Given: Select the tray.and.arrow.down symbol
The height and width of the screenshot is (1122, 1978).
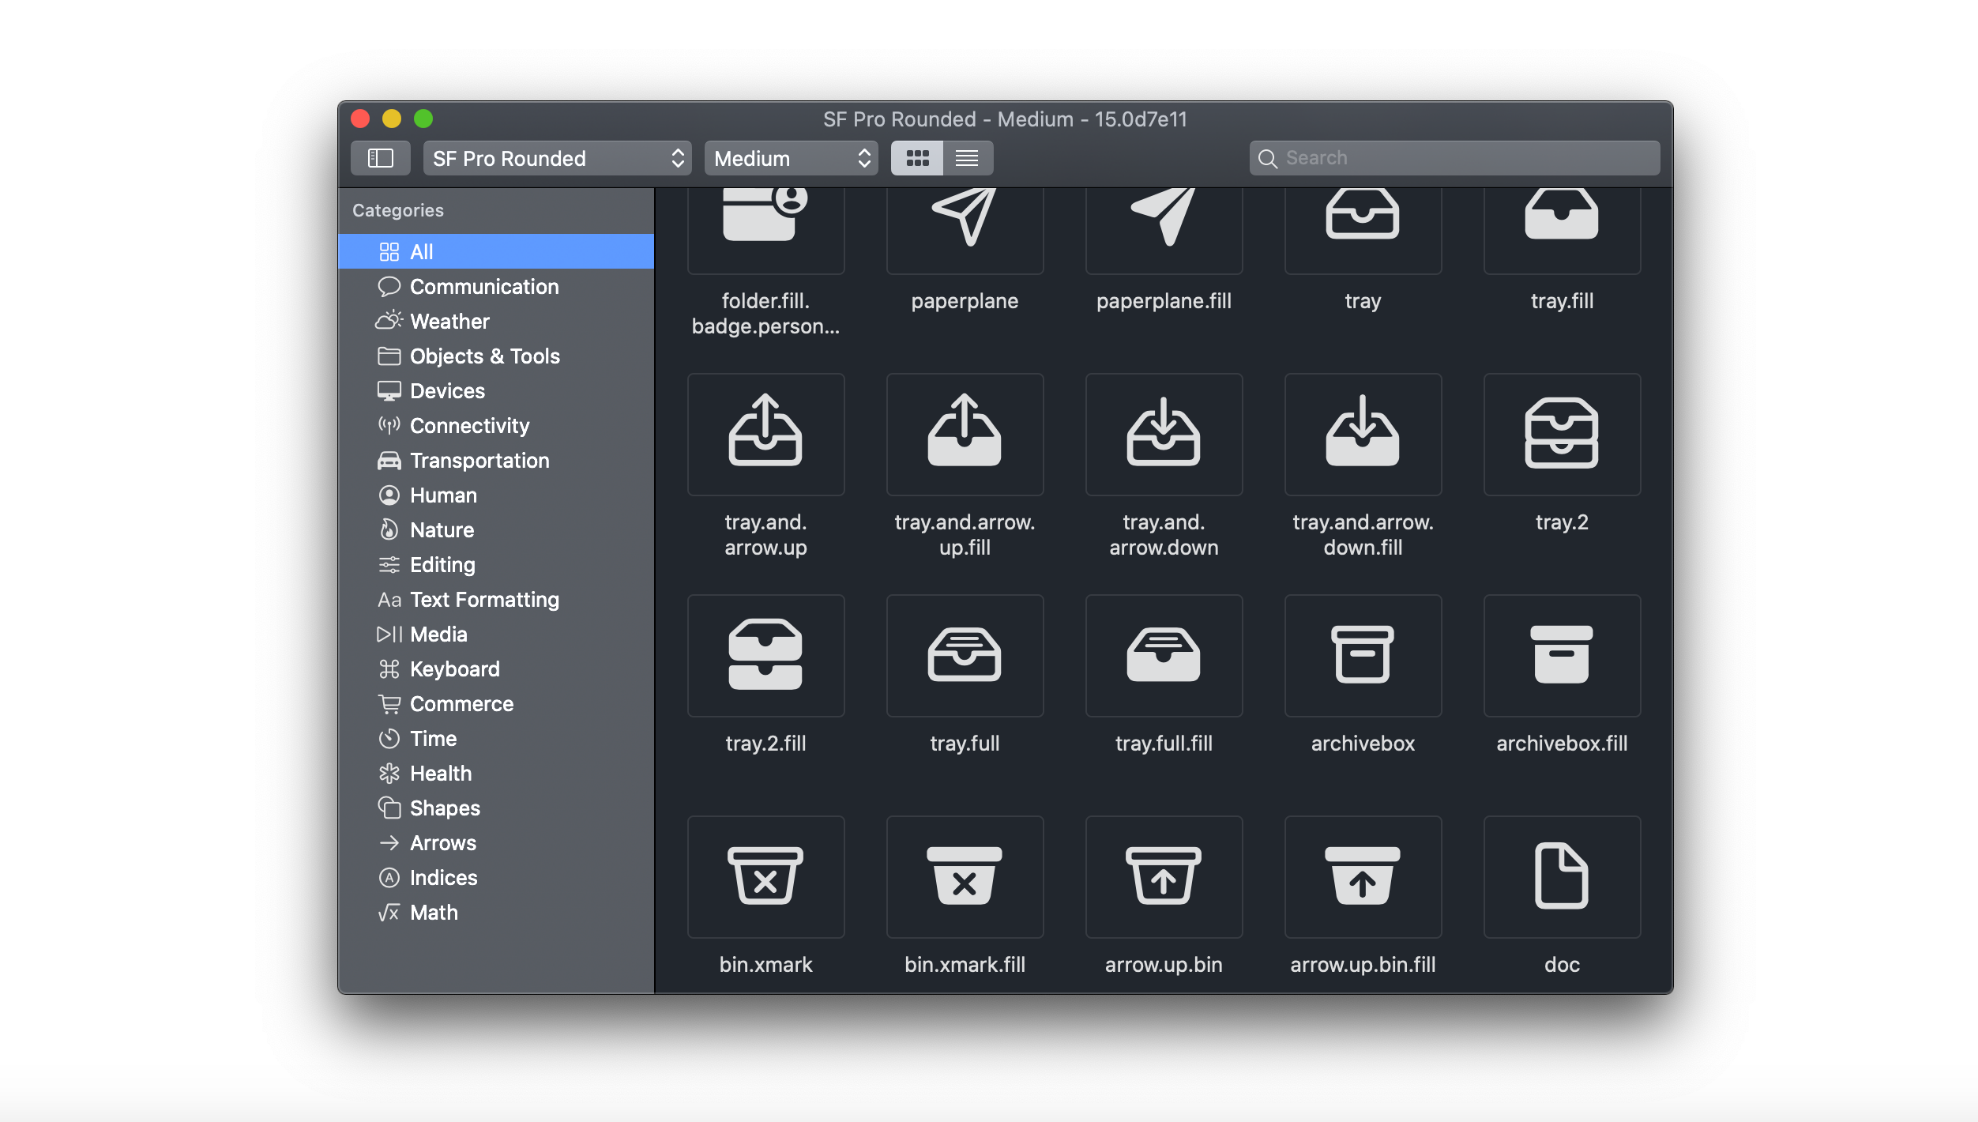Looking at the screenshot, I should [x=1164, y=434].
